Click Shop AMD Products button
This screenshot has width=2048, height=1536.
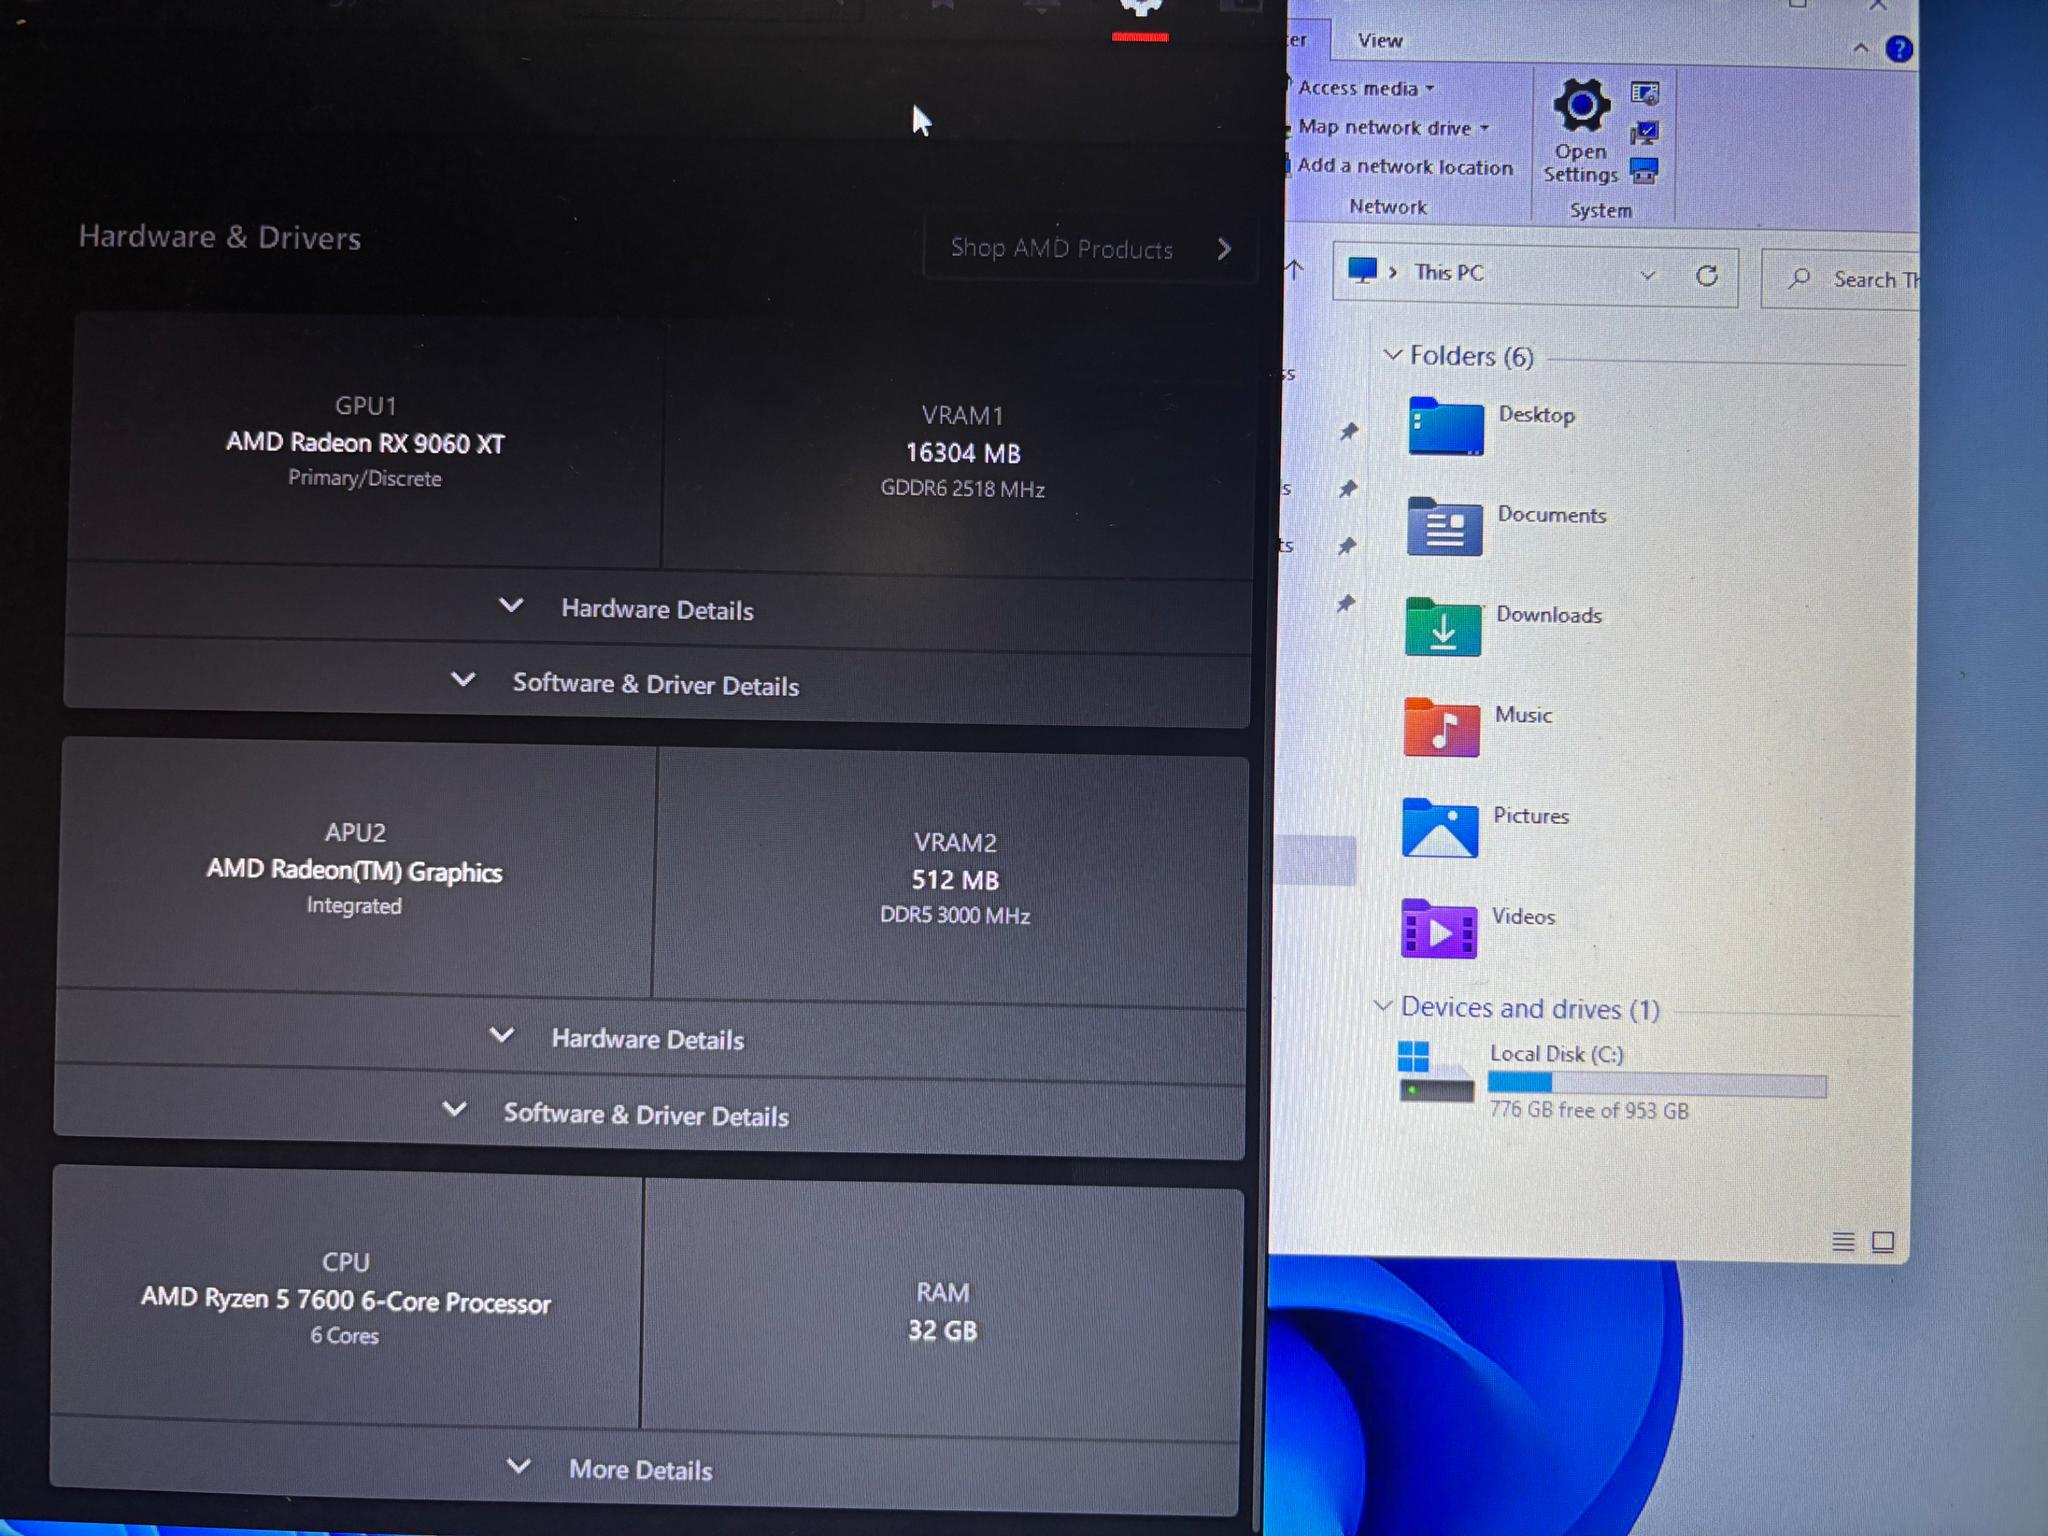(x=1089, y=248)
